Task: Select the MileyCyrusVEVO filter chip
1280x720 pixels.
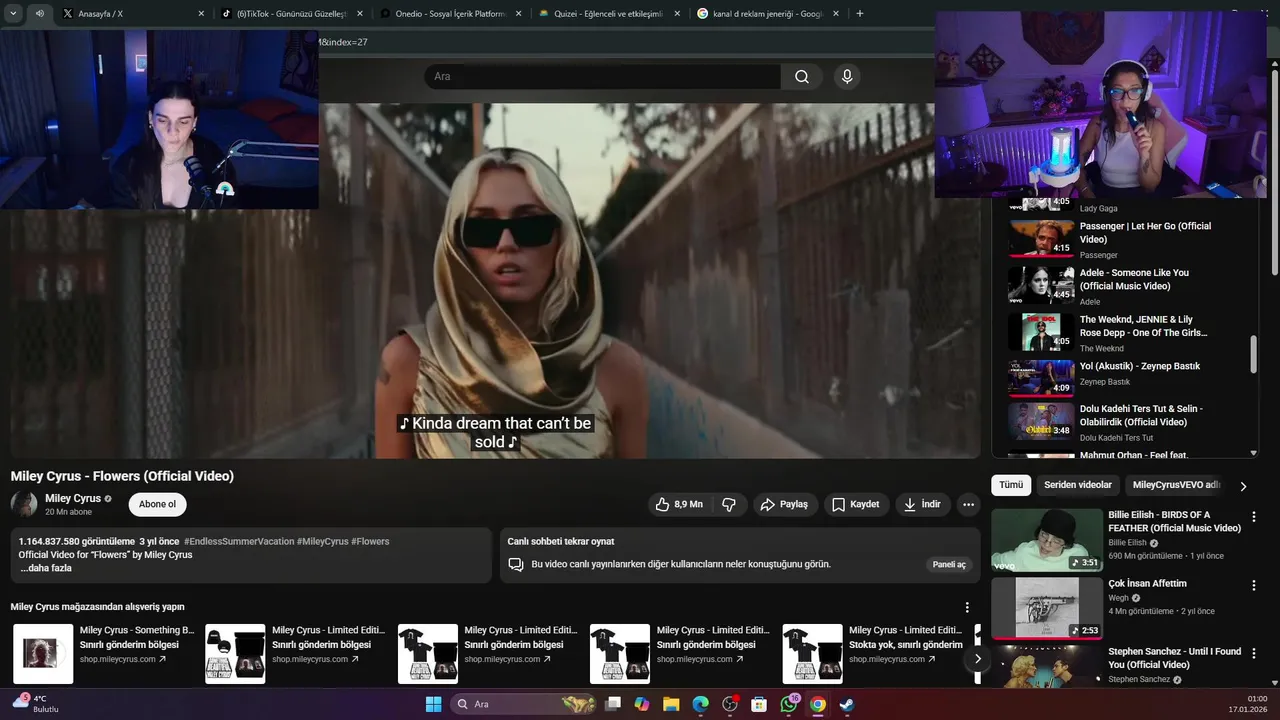Action: point(1176,485)
